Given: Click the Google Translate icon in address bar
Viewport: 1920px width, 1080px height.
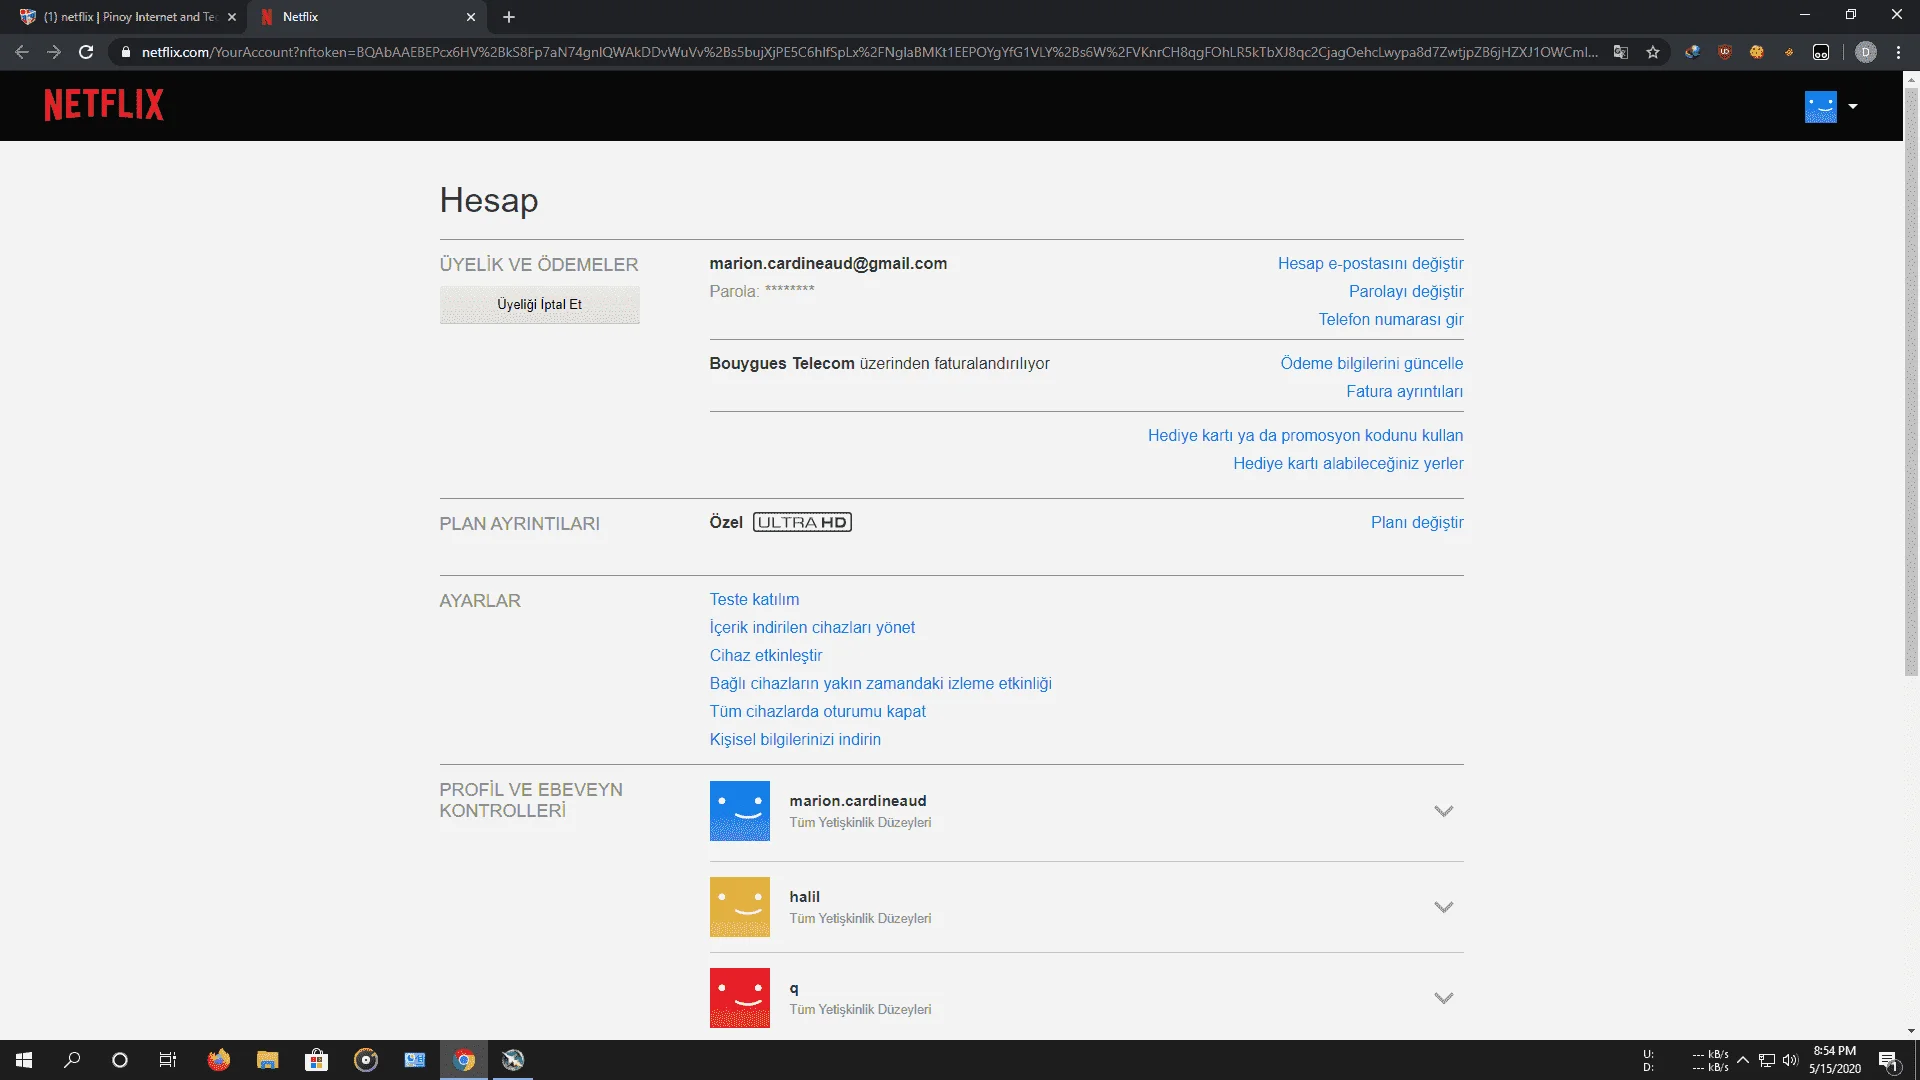Looking at the screenshot, I should coord(1621,52).
